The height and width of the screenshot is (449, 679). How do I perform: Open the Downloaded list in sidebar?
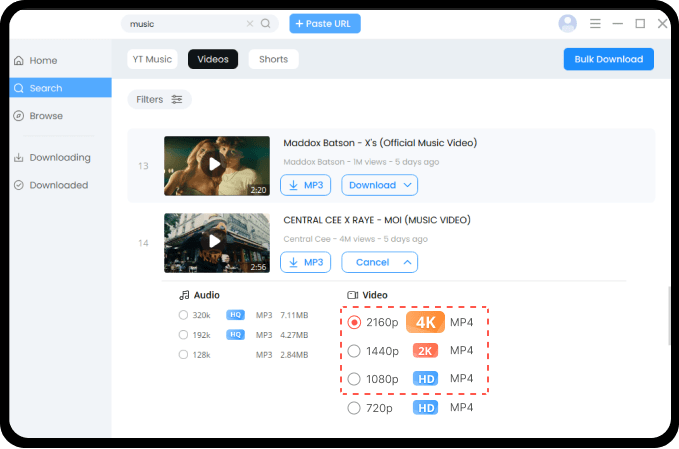tap(58, 185)
